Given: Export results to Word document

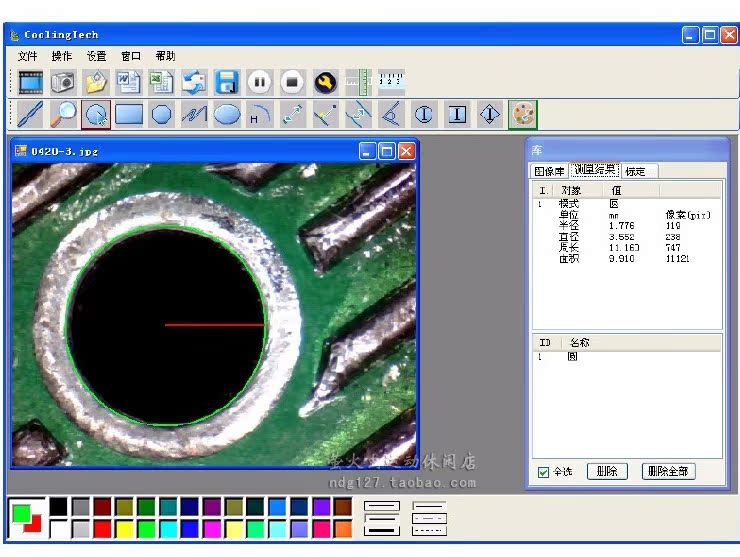Looking at the screenshot, I should pyautogui.click(x=129, y=82).
